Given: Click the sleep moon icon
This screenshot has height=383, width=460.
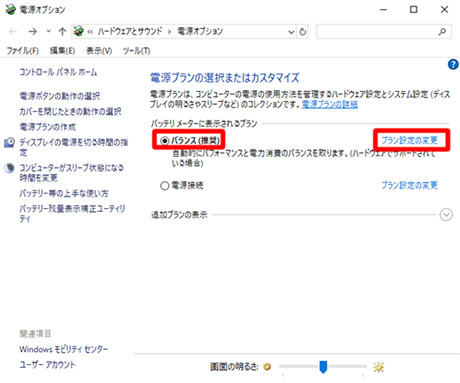Looking at the screenshot, I should [x=9, y=168].
